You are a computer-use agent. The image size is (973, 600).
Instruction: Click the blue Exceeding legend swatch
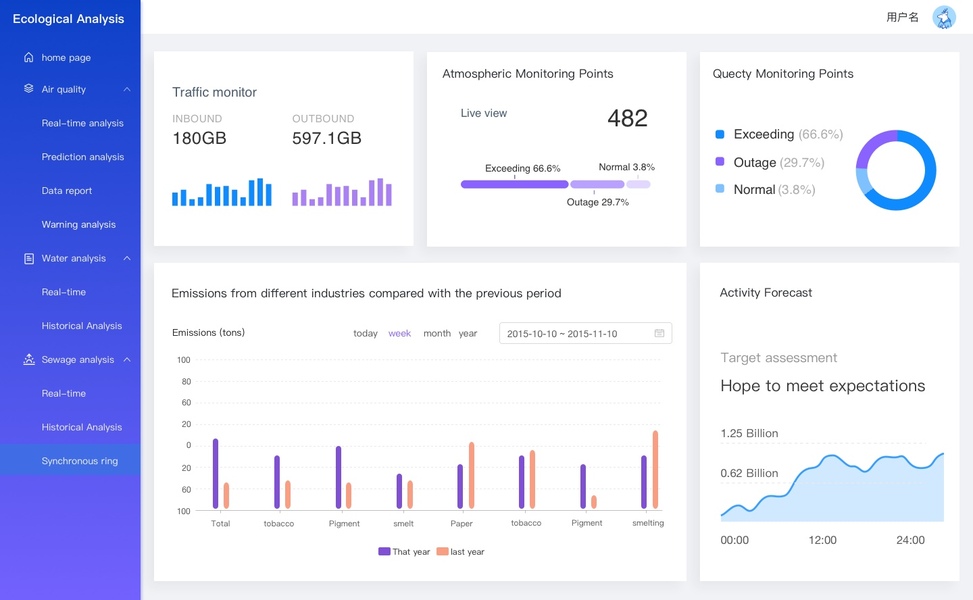coord(720,134)
